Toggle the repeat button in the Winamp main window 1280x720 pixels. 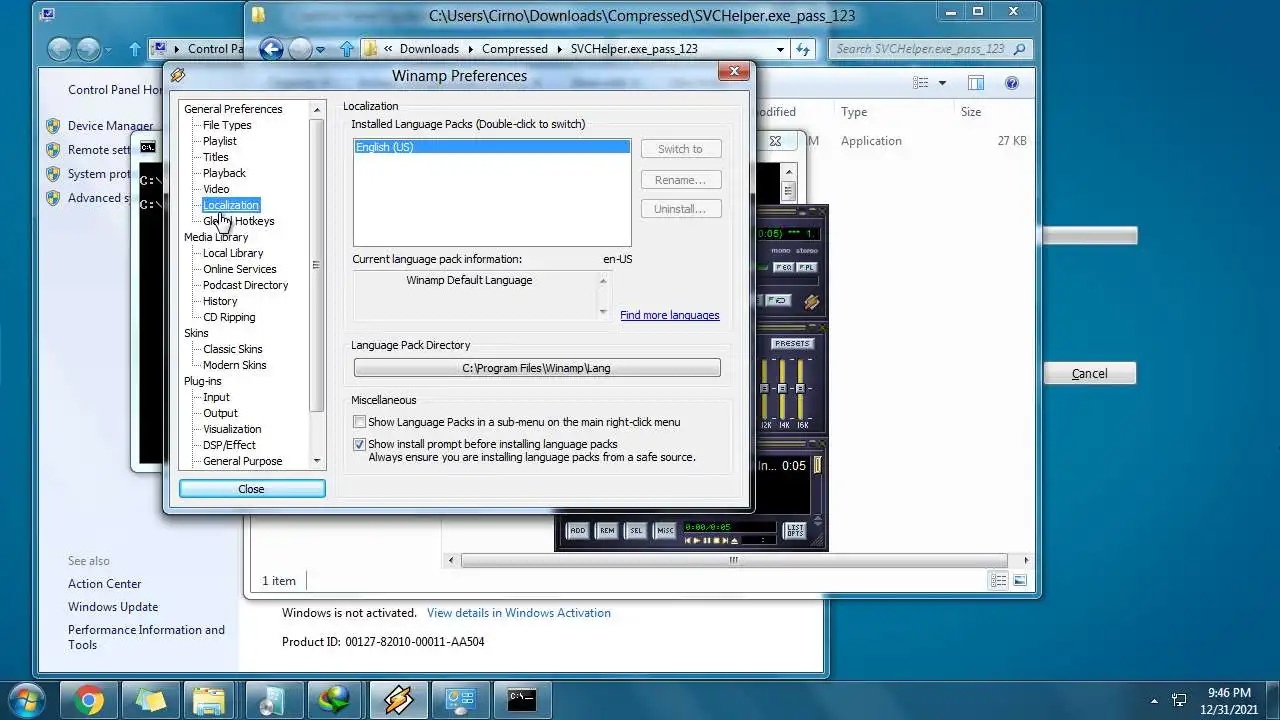pyautogui.click(x=780, y=300)
